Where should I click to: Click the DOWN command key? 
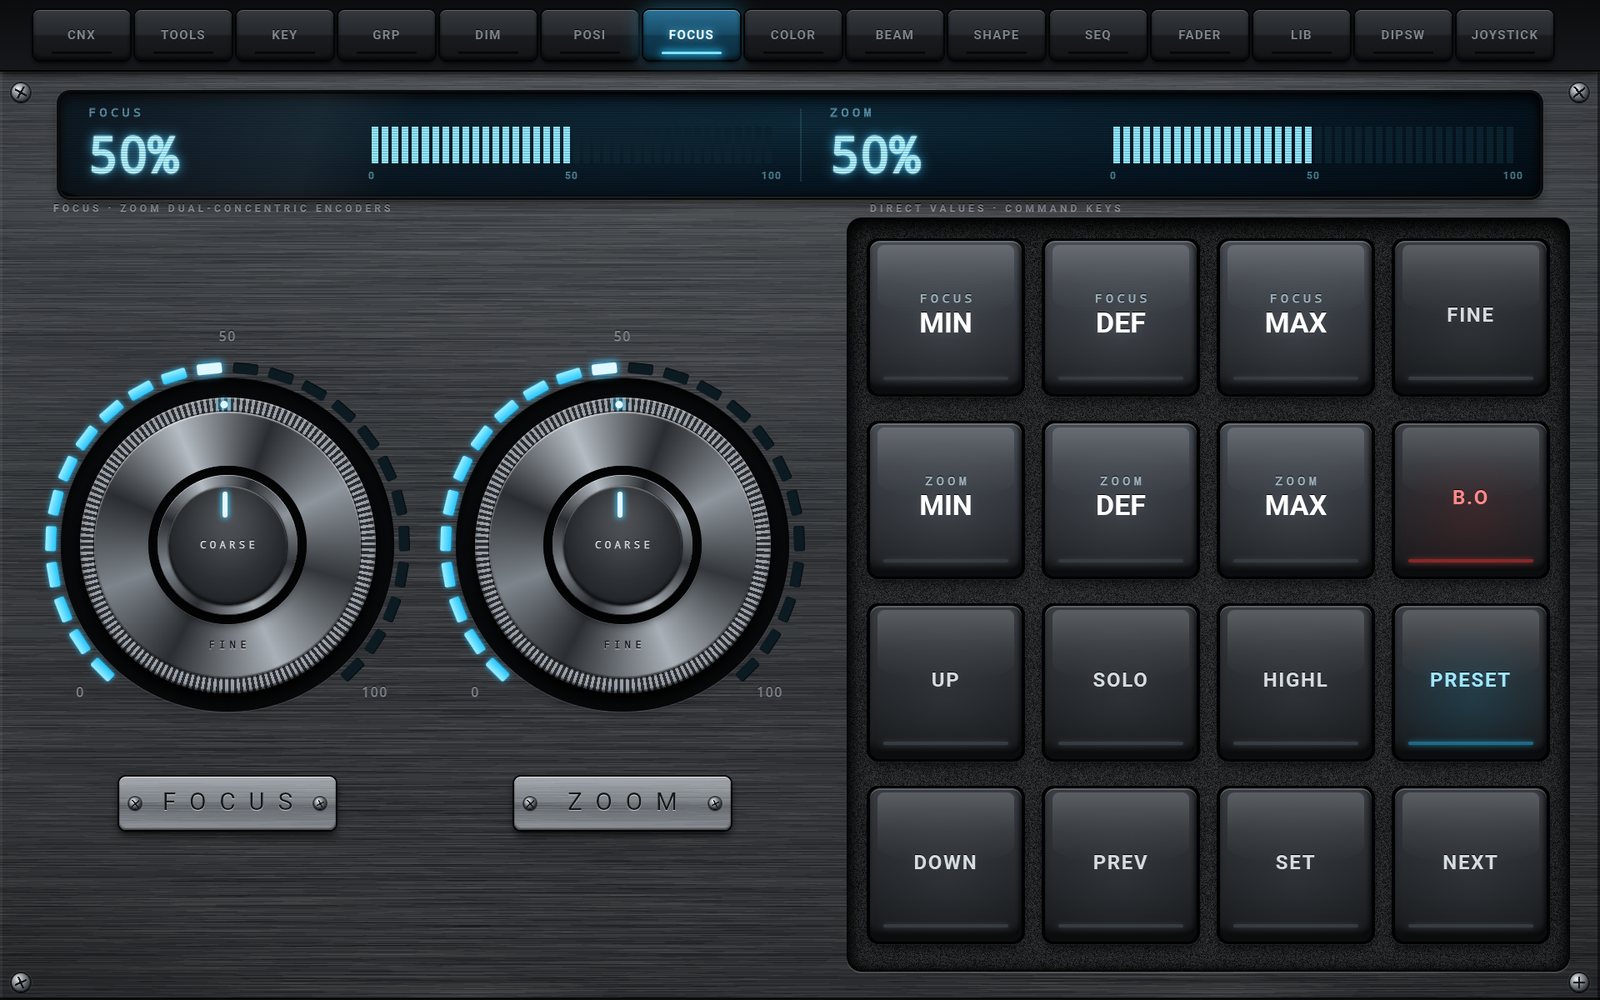click(x=945, y=863)
